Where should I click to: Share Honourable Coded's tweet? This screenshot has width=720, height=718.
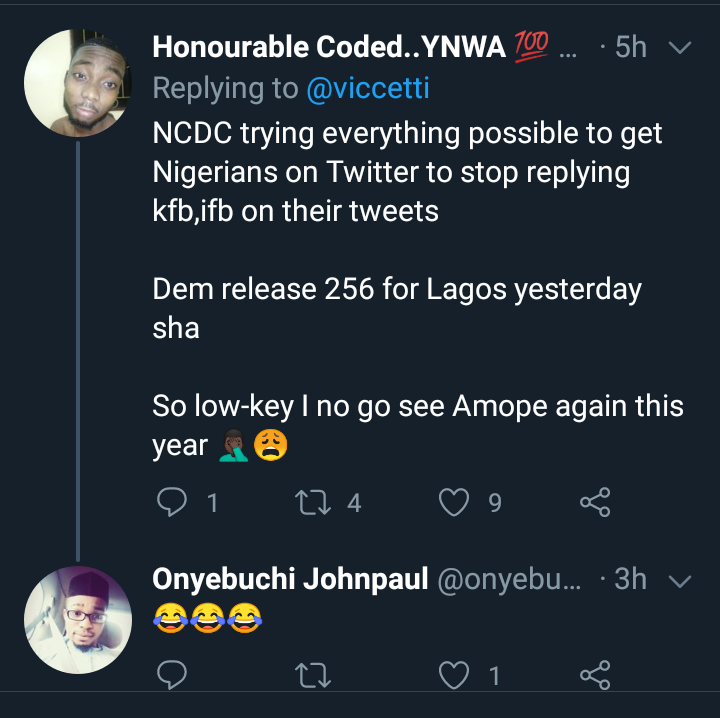[595, 502]
